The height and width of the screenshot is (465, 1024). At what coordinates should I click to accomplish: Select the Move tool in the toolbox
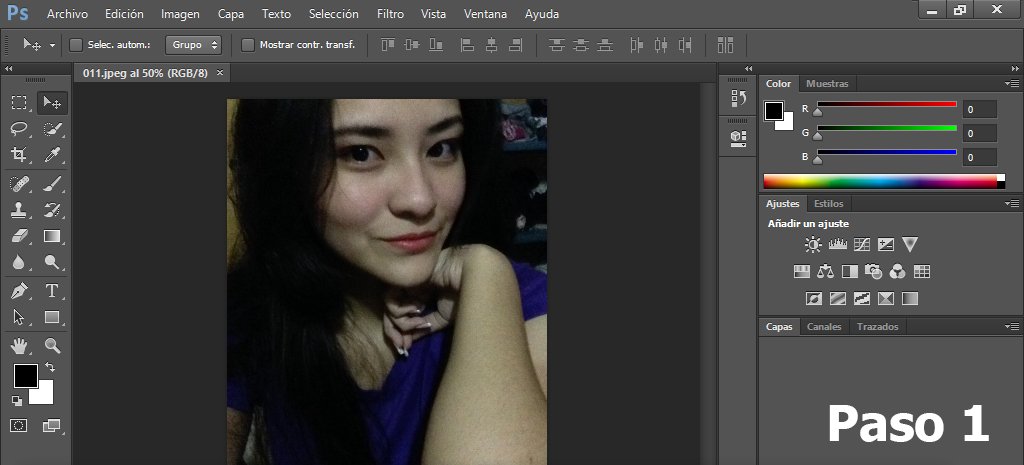[x=52, y=103]
